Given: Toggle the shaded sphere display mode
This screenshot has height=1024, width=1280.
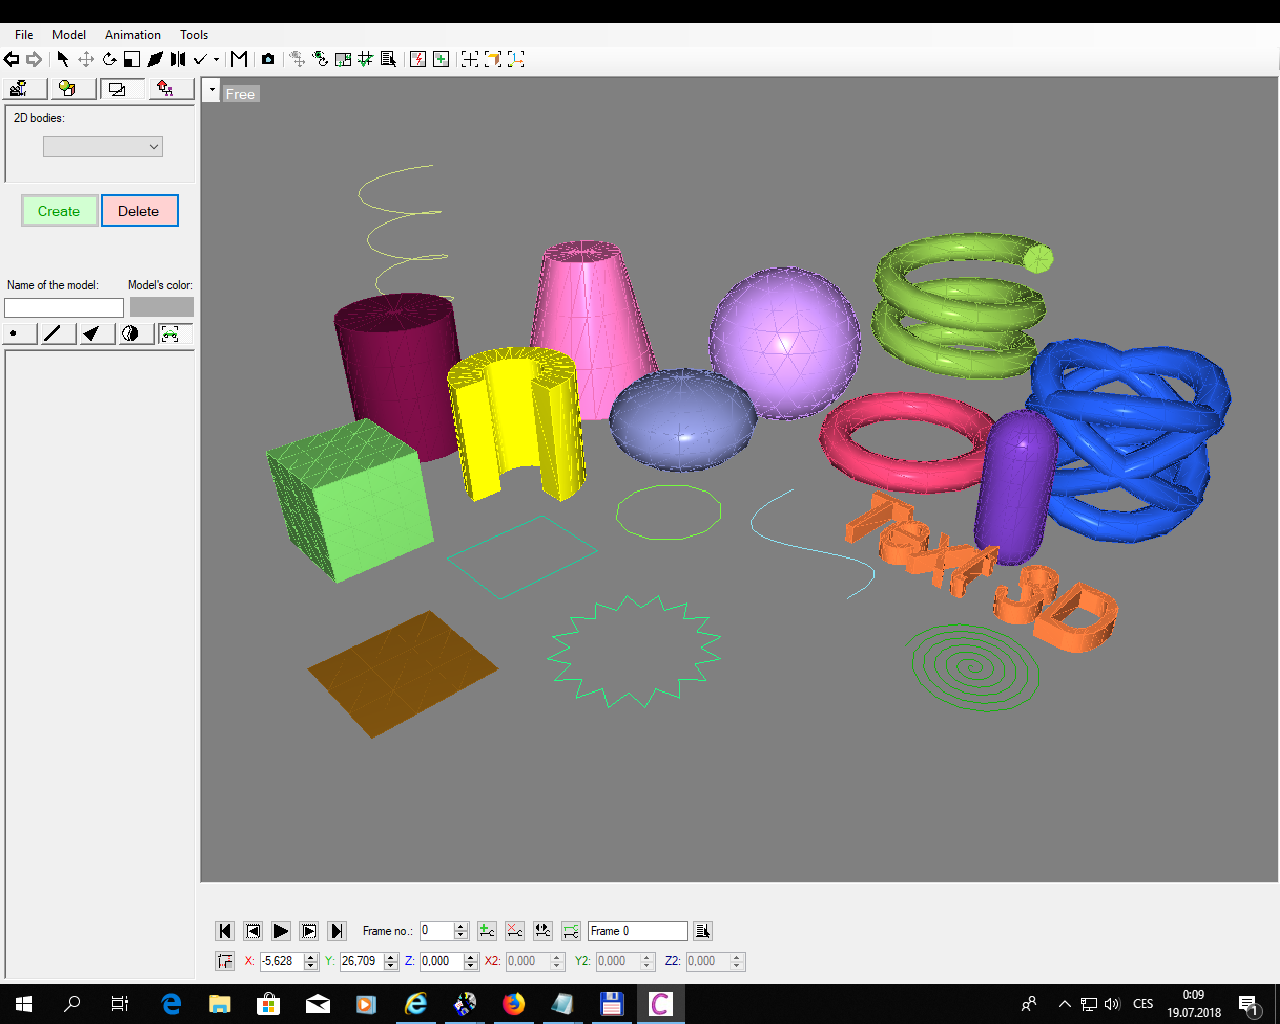Looking at the screenshot, I should (131, 334).
